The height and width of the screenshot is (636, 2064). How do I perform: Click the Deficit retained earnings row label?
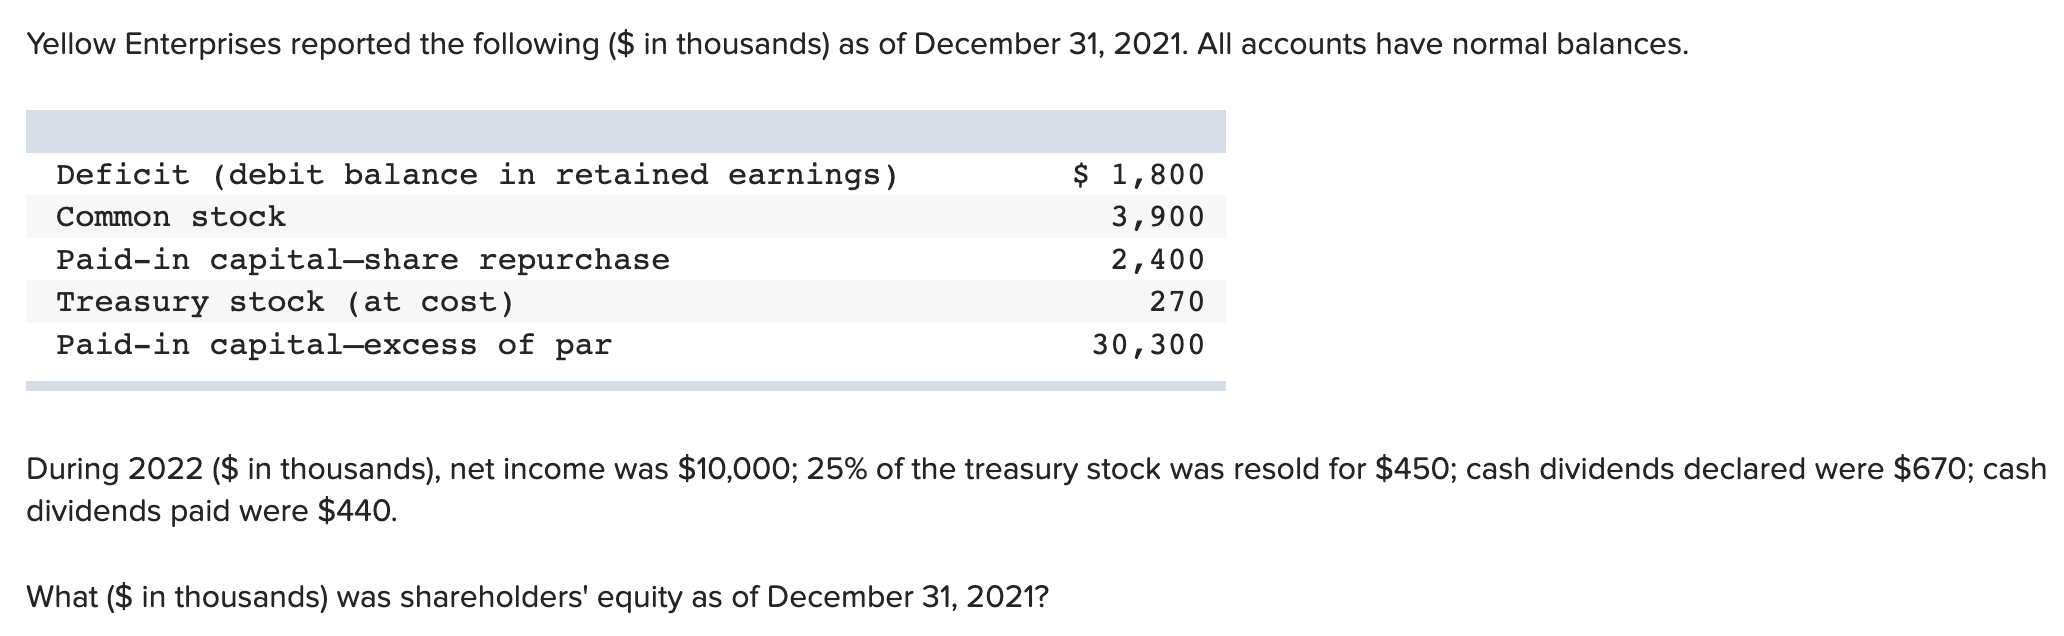(477, 175)
